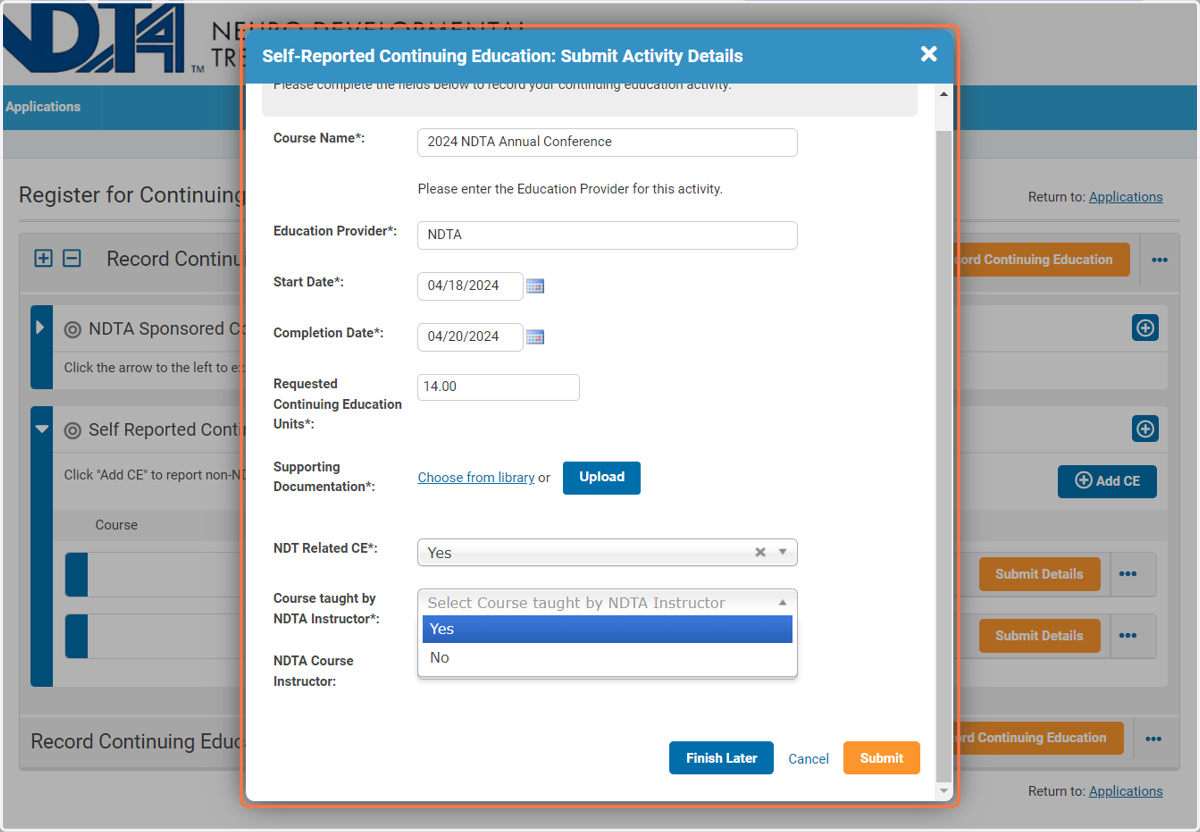Expand the NDTA Sponsored section arrow
This screenshot has width=1200, height=832.
click(41, 328)
